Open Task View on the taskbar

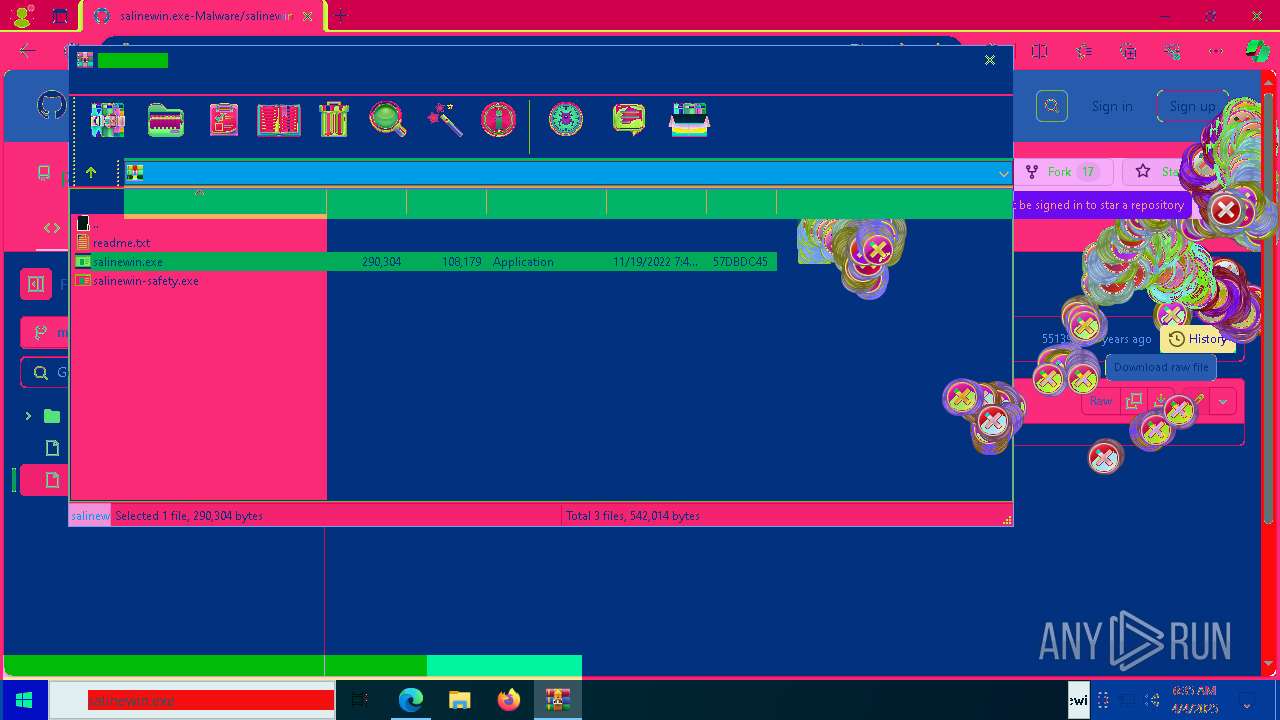pos(361,700)
